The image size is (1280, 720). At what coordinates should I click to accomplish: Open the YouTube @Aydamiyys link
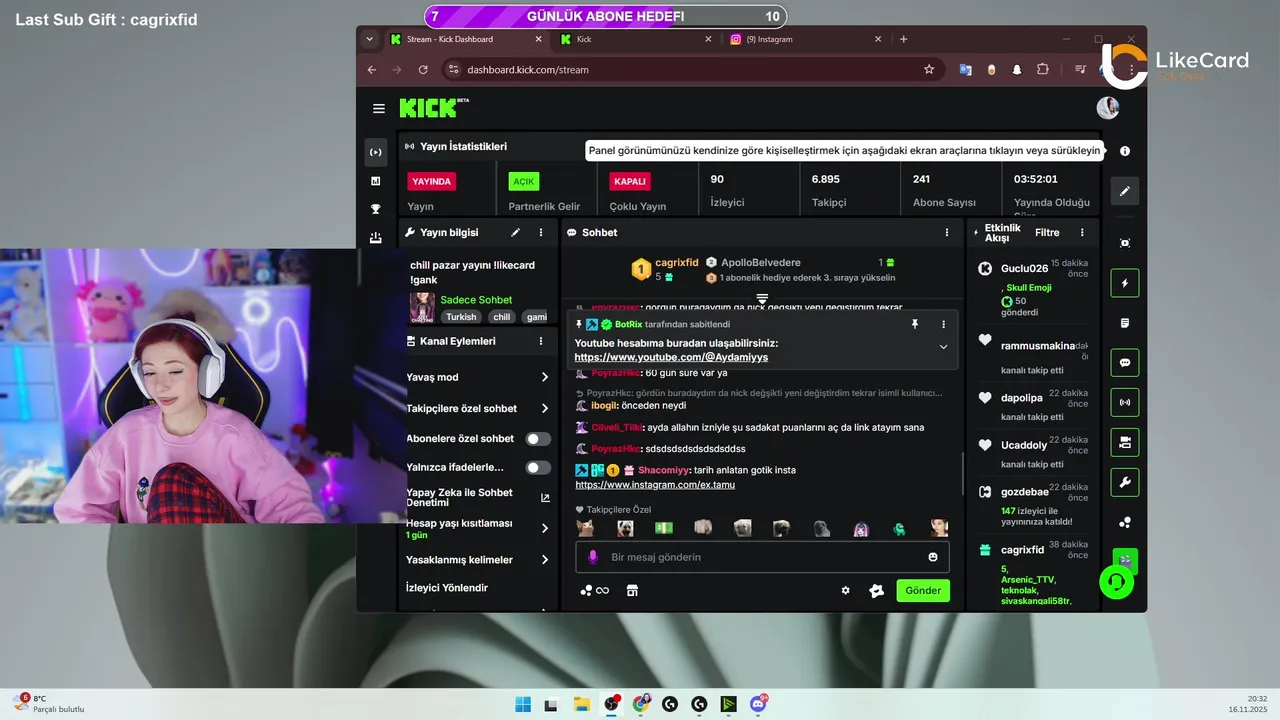click(671, 357)
